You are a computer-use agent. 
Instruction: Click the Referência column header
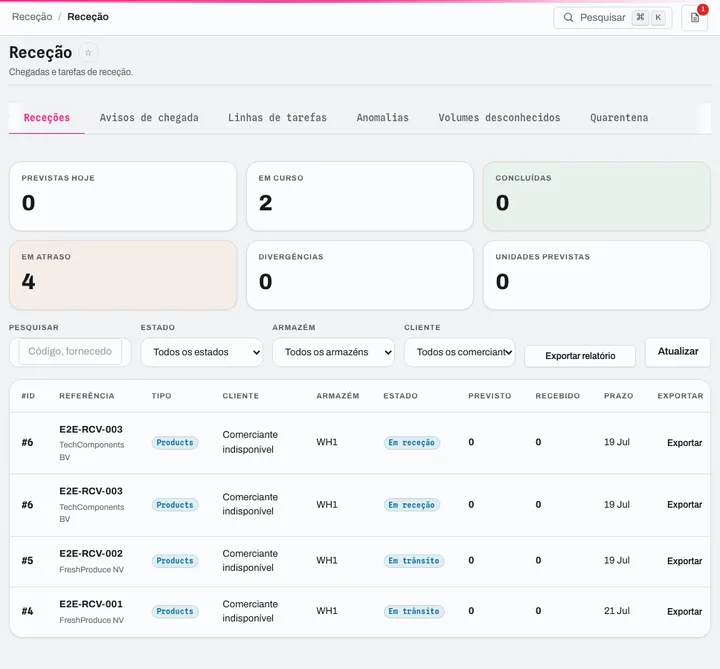[87, 396]
